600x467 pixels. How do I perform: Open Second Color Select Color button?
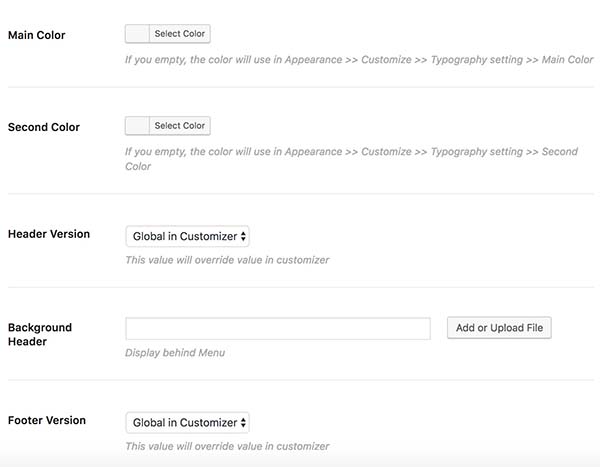point(180,126)
